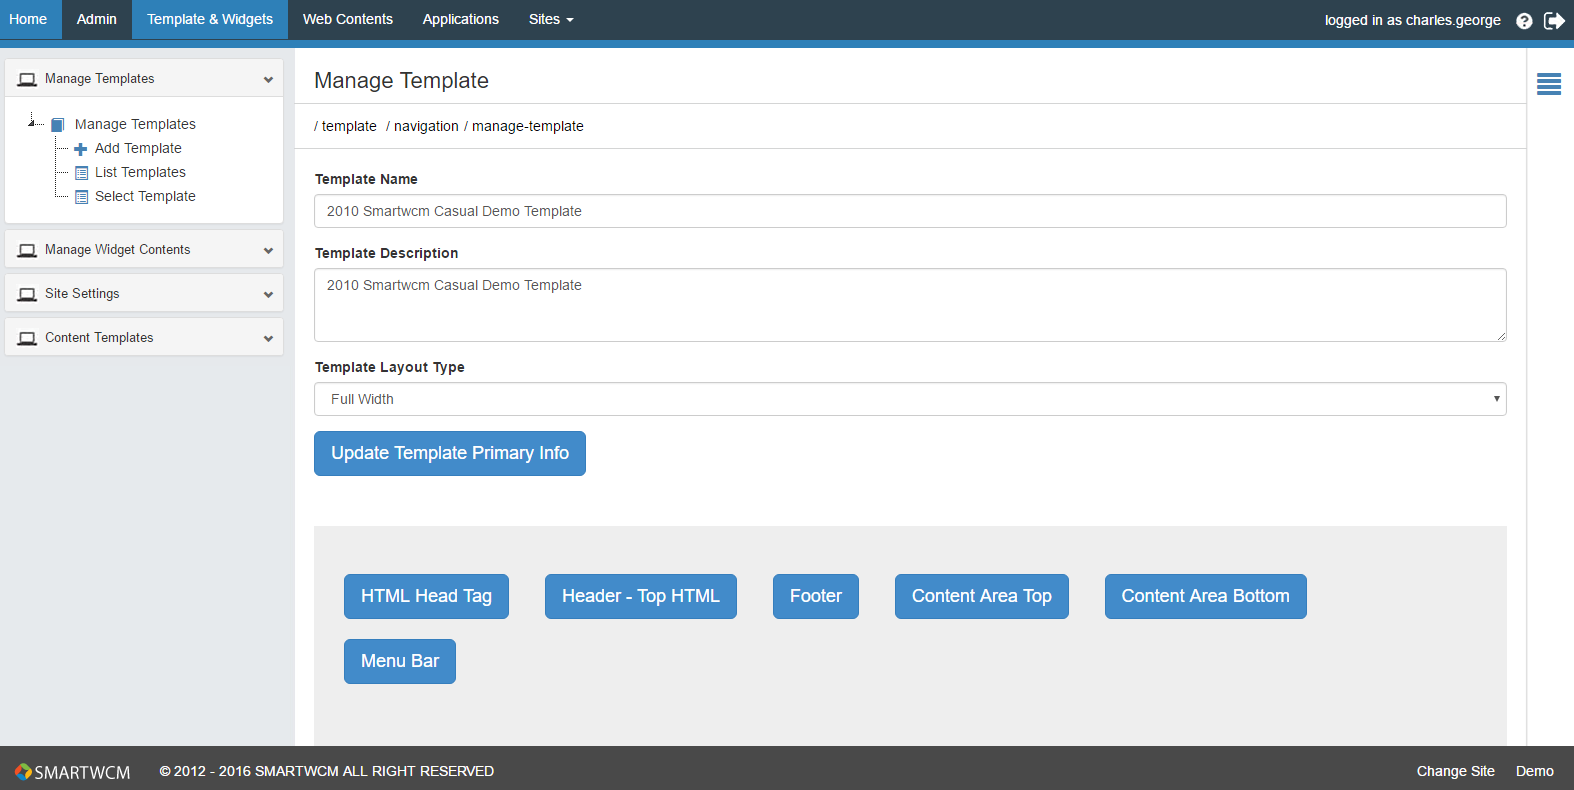Click the list icon next to Select Template

tap(82, 197)
